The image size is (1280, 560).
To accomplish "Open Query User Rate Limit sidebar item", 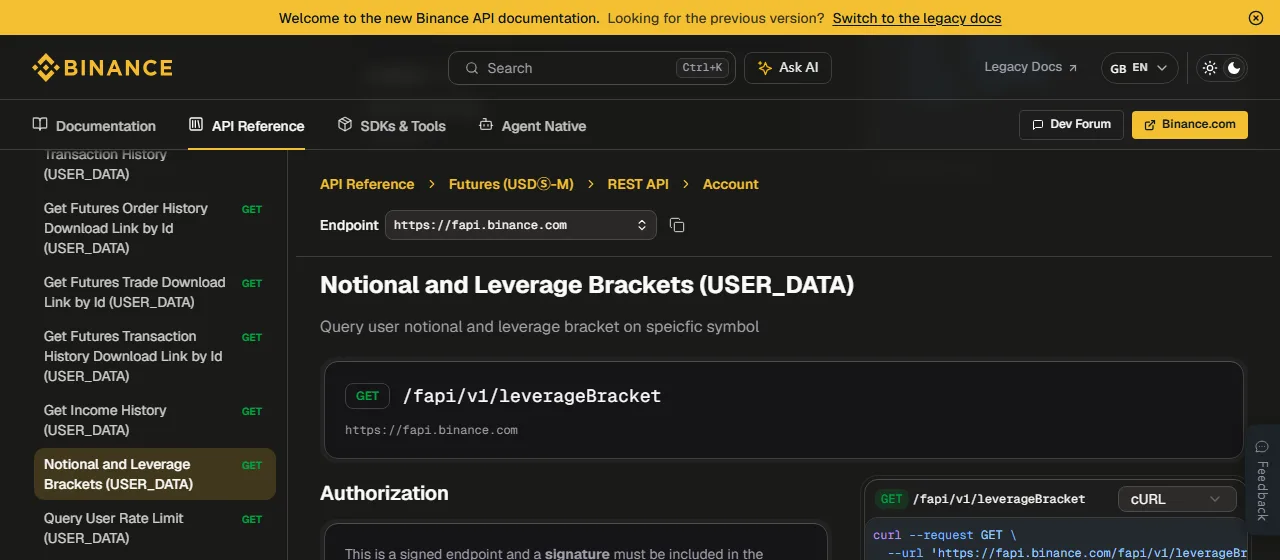I will (154, 528).
